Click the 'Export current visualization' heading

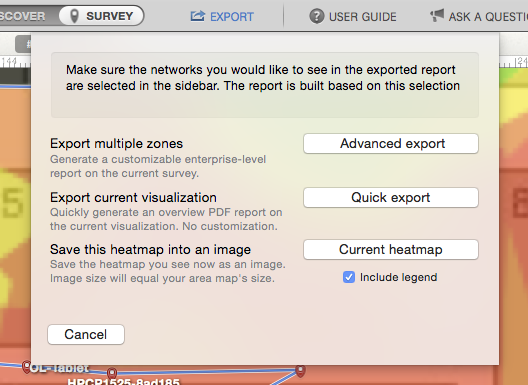coord(133,197)
